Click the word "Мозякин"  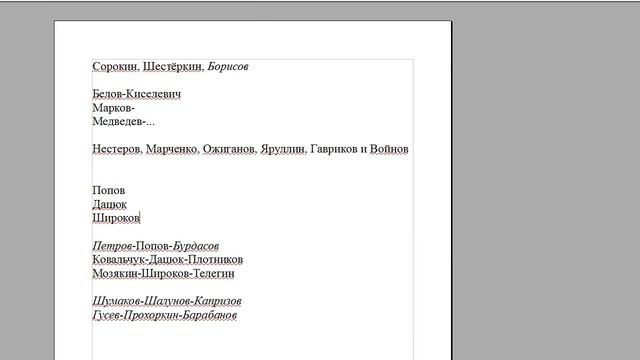[115, 273]
